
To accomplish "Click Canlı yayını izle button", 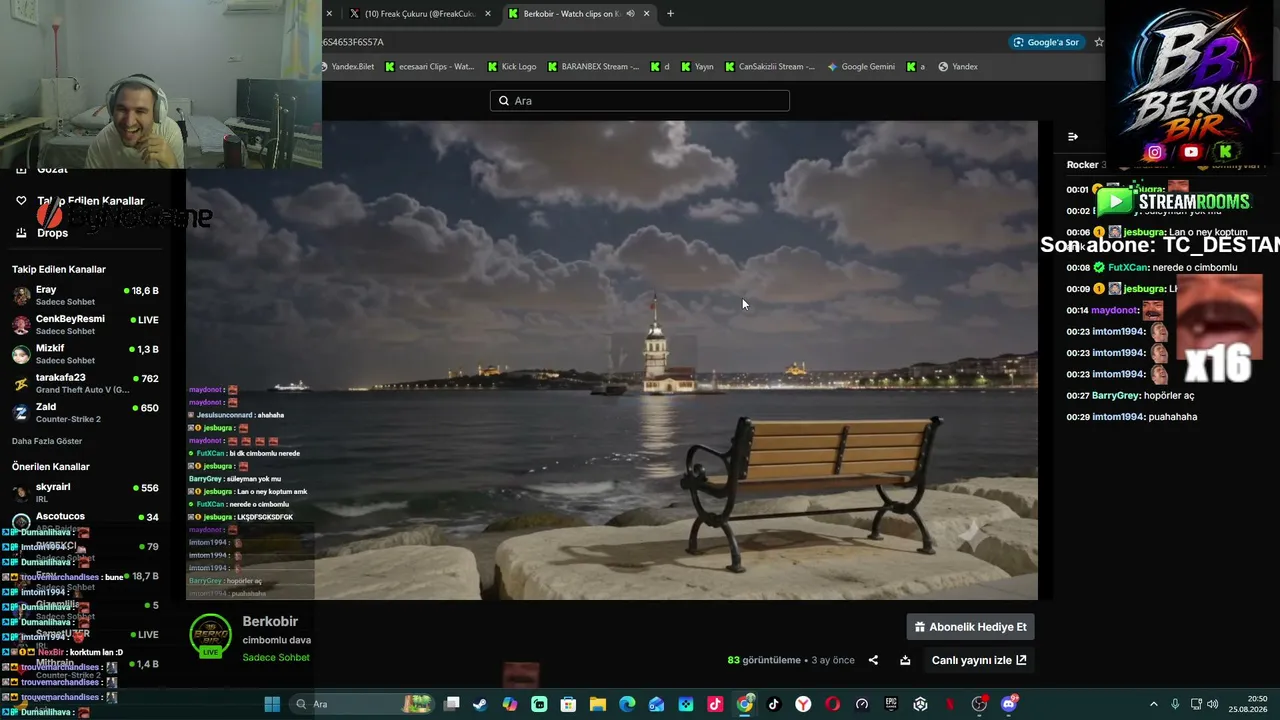I will [979, 660].
